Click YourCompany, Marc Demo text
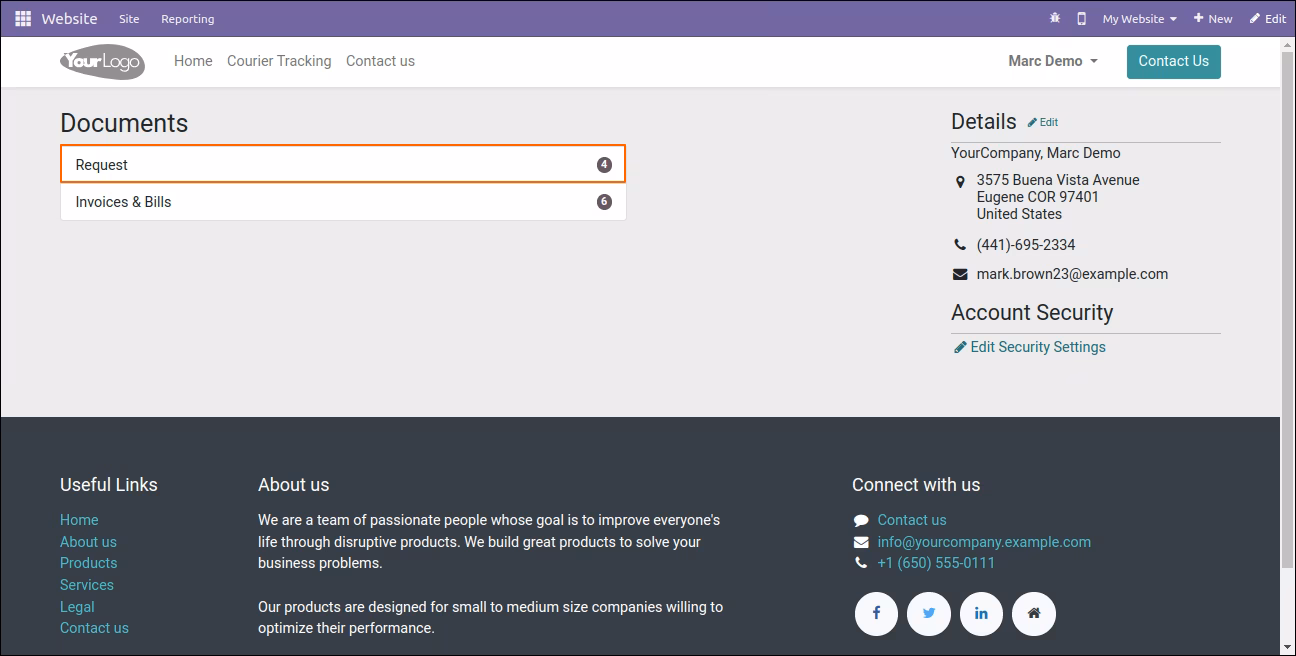Viewport: 1296px width, 656px height. [1036, 153]
